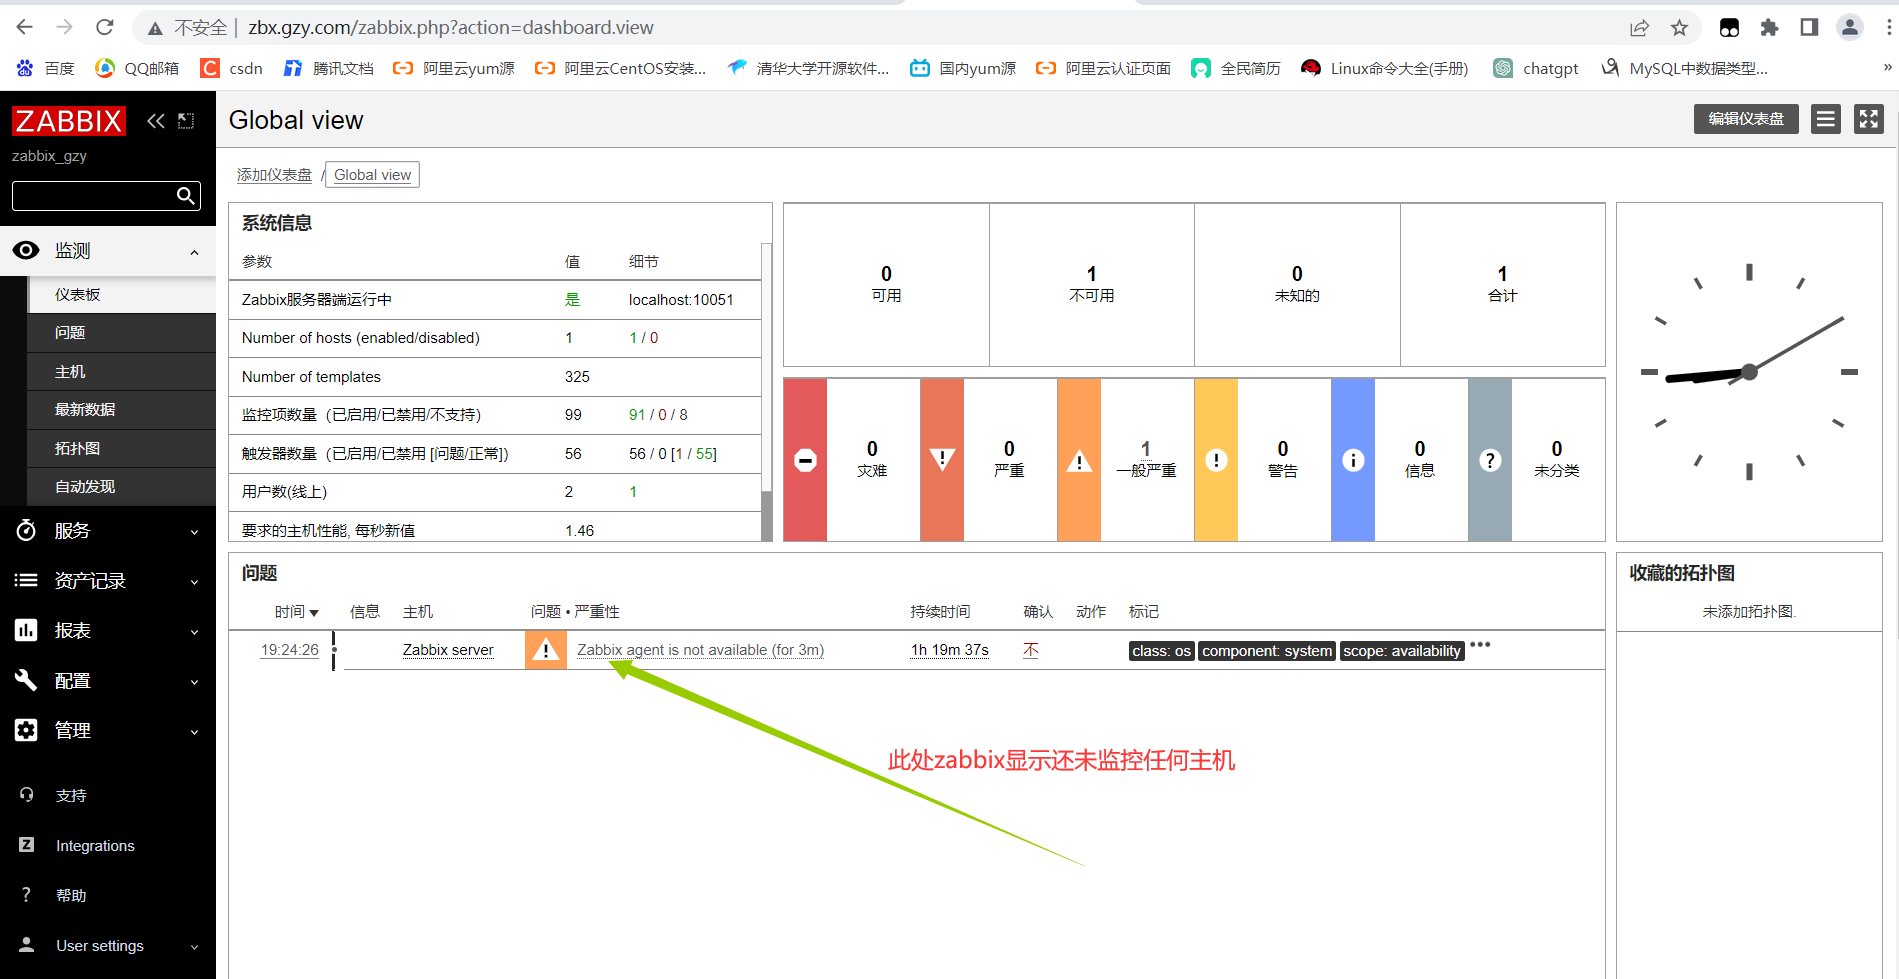Image resolution: width=1899 pixels, height=979 pixels.
Task: Click the red 灾难 severity color block
Action: coord(805,460)
